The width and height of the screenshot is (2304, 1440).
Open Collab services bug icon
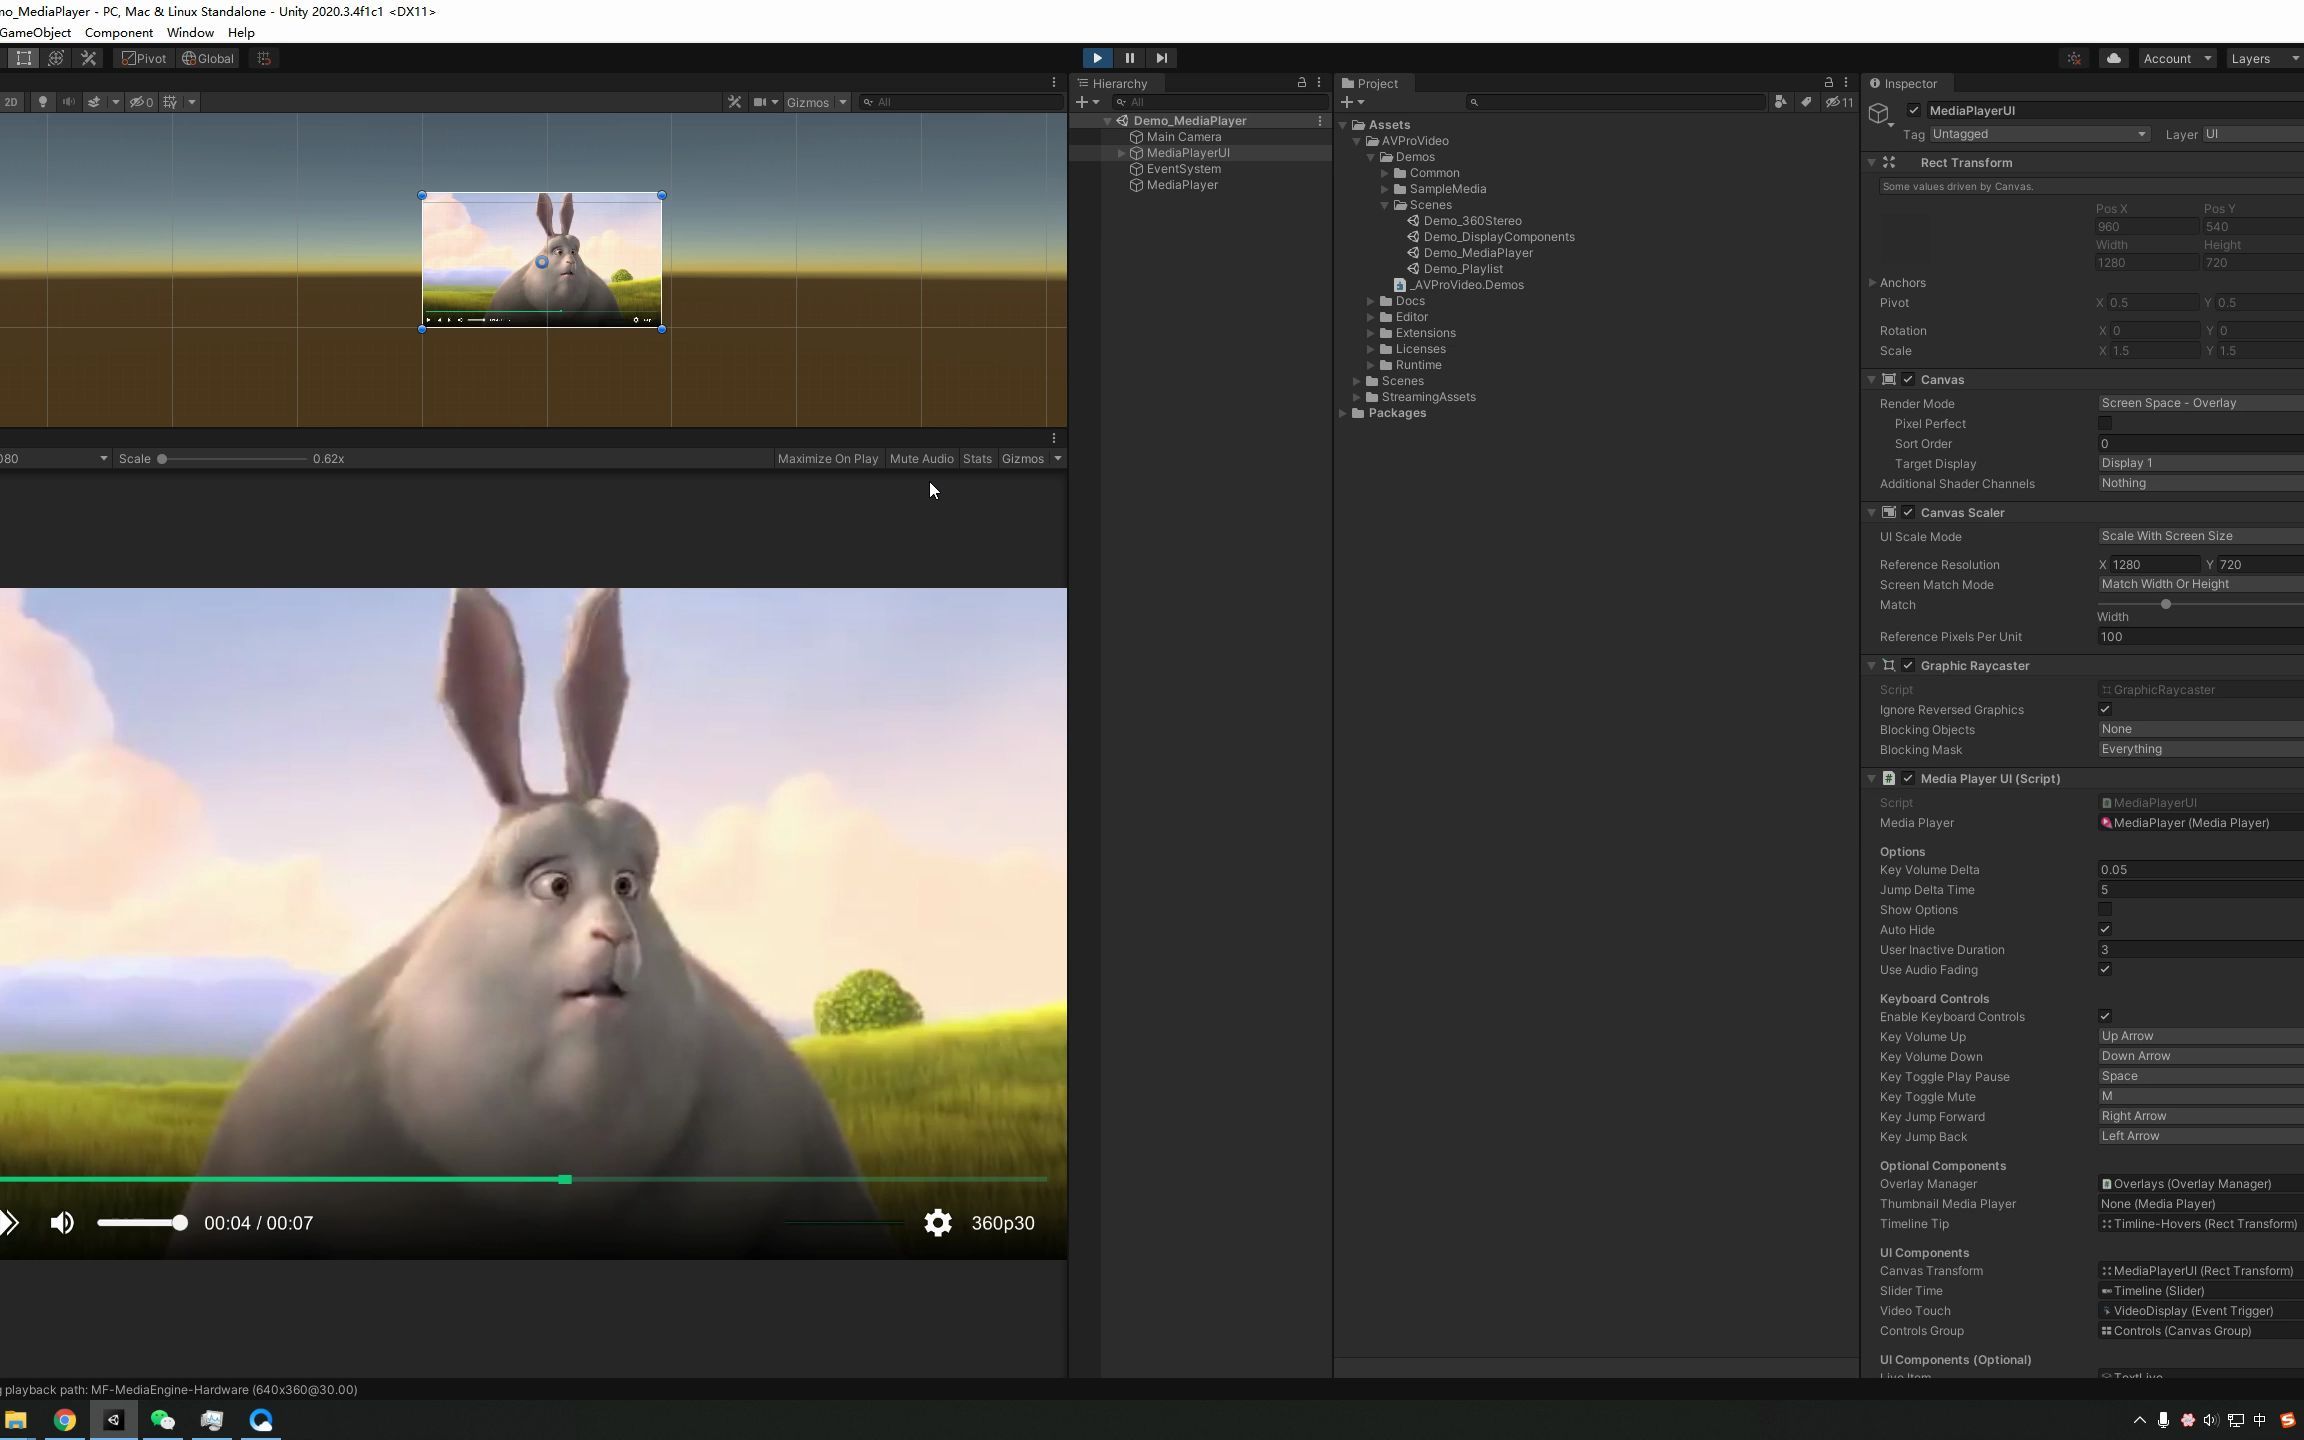[2075, 58]
